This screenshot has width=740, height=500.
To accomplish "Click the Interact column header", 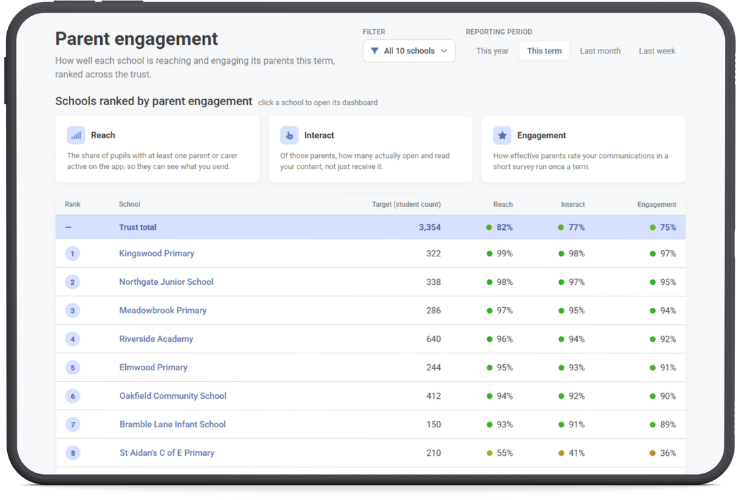I will click(x=572, y=204).
